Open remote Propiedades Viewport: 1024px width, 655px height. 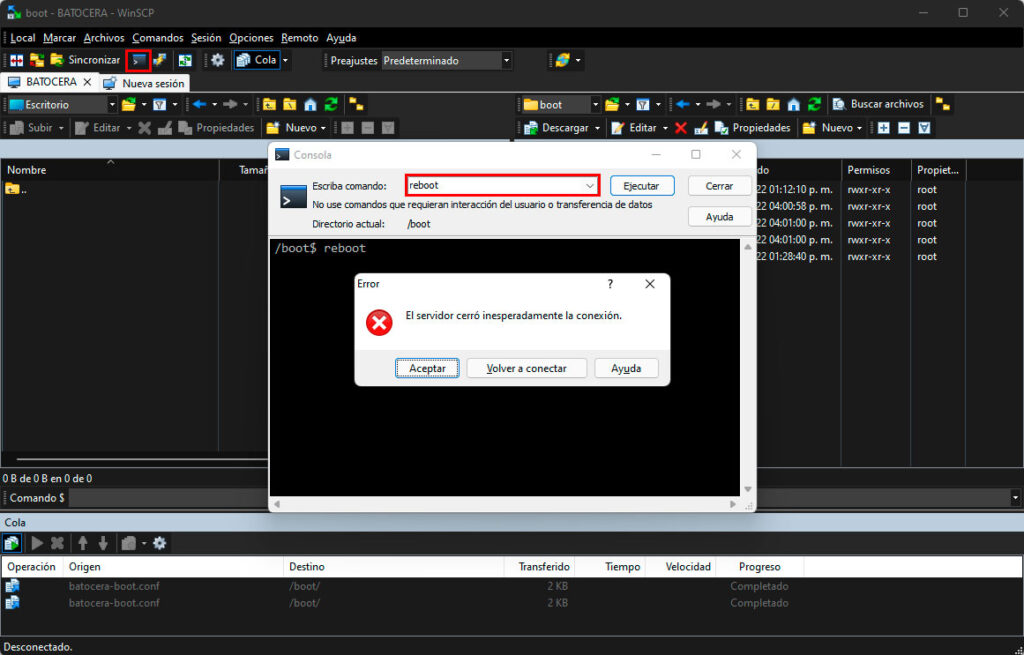(x=752, y=128)
